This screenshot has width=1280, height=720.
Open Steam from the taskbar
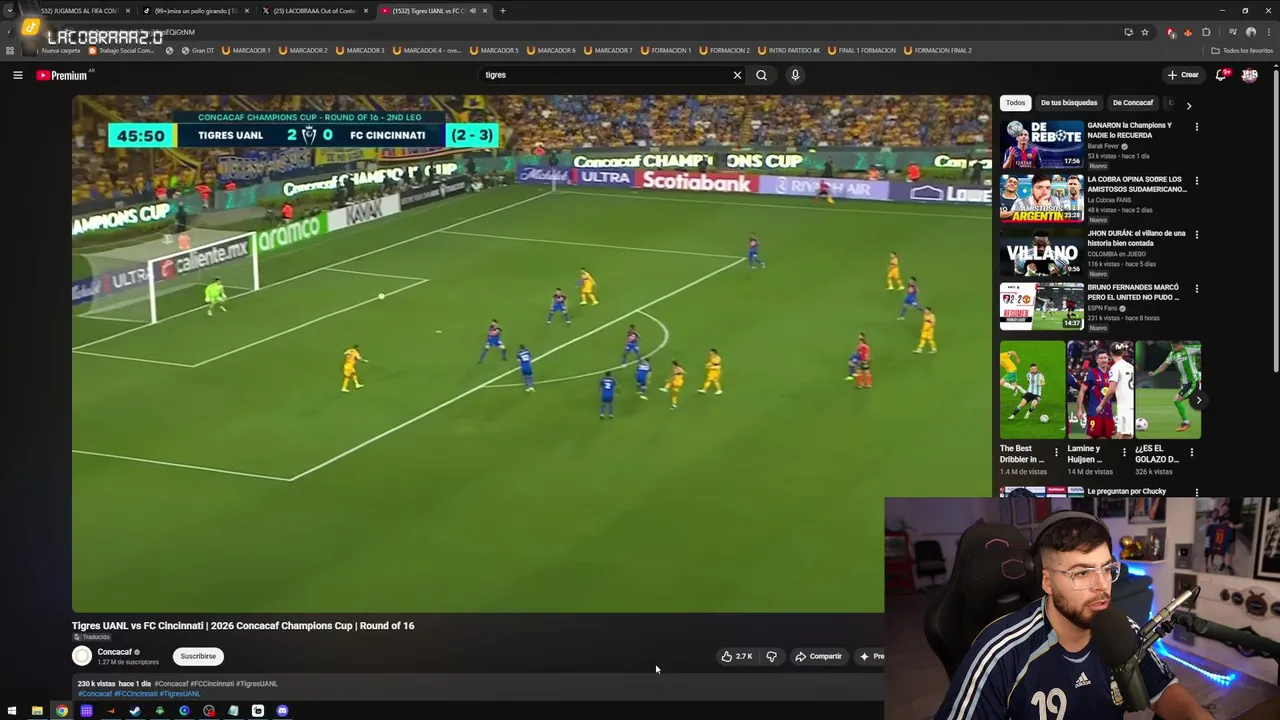(135, 711)
